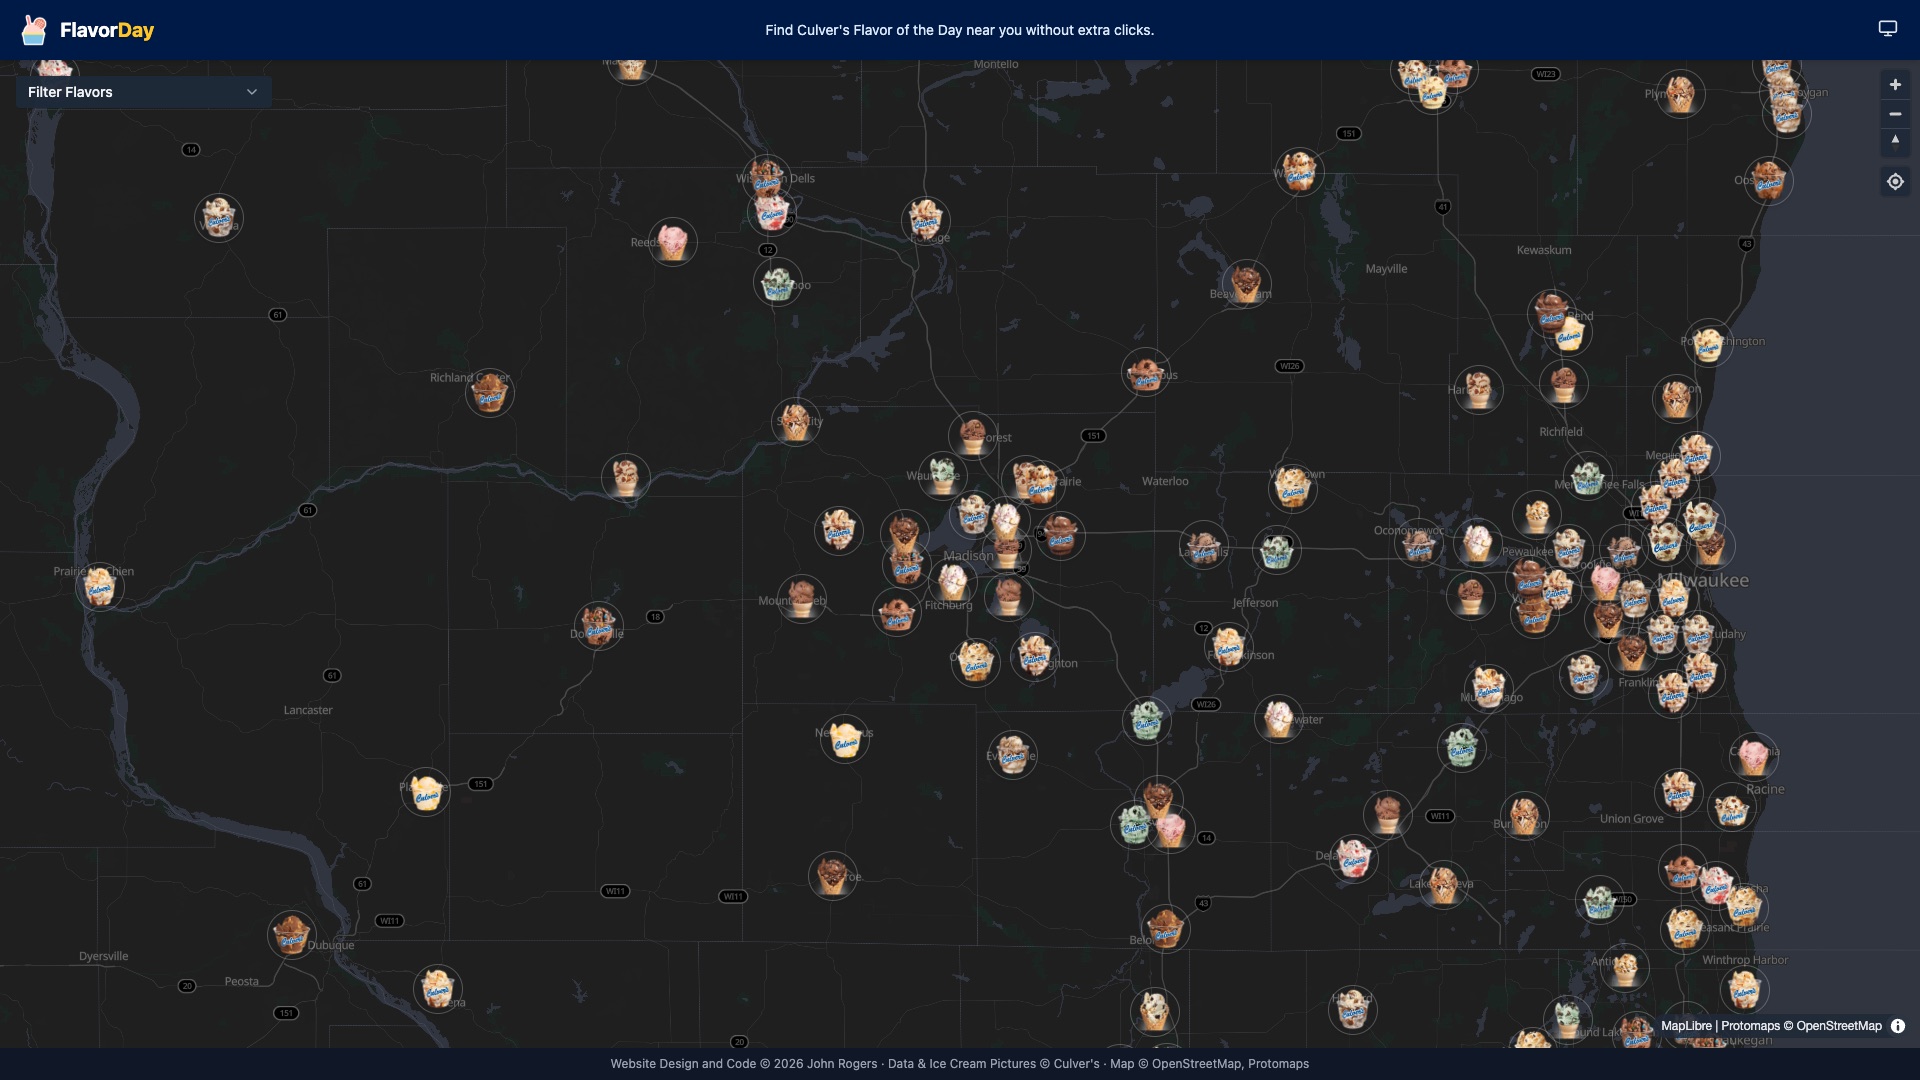Open the Waupun flavor marker
This screenshot has width=1920, height=1080.
1300,173
